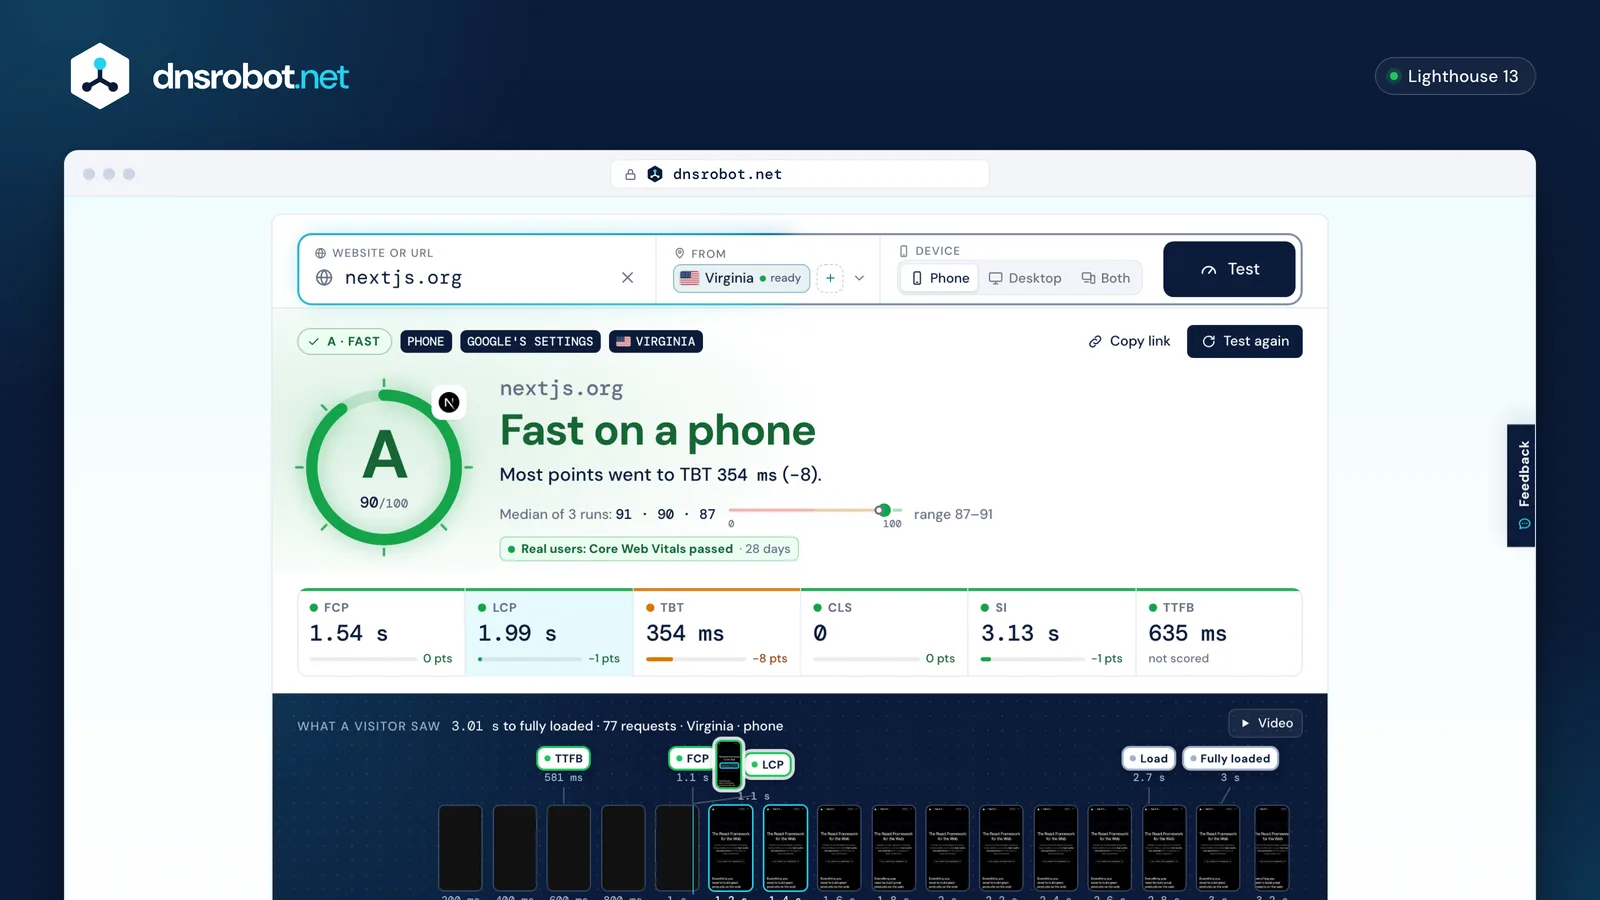Click the Next.js N site favicon

click(x=449, y=402)
